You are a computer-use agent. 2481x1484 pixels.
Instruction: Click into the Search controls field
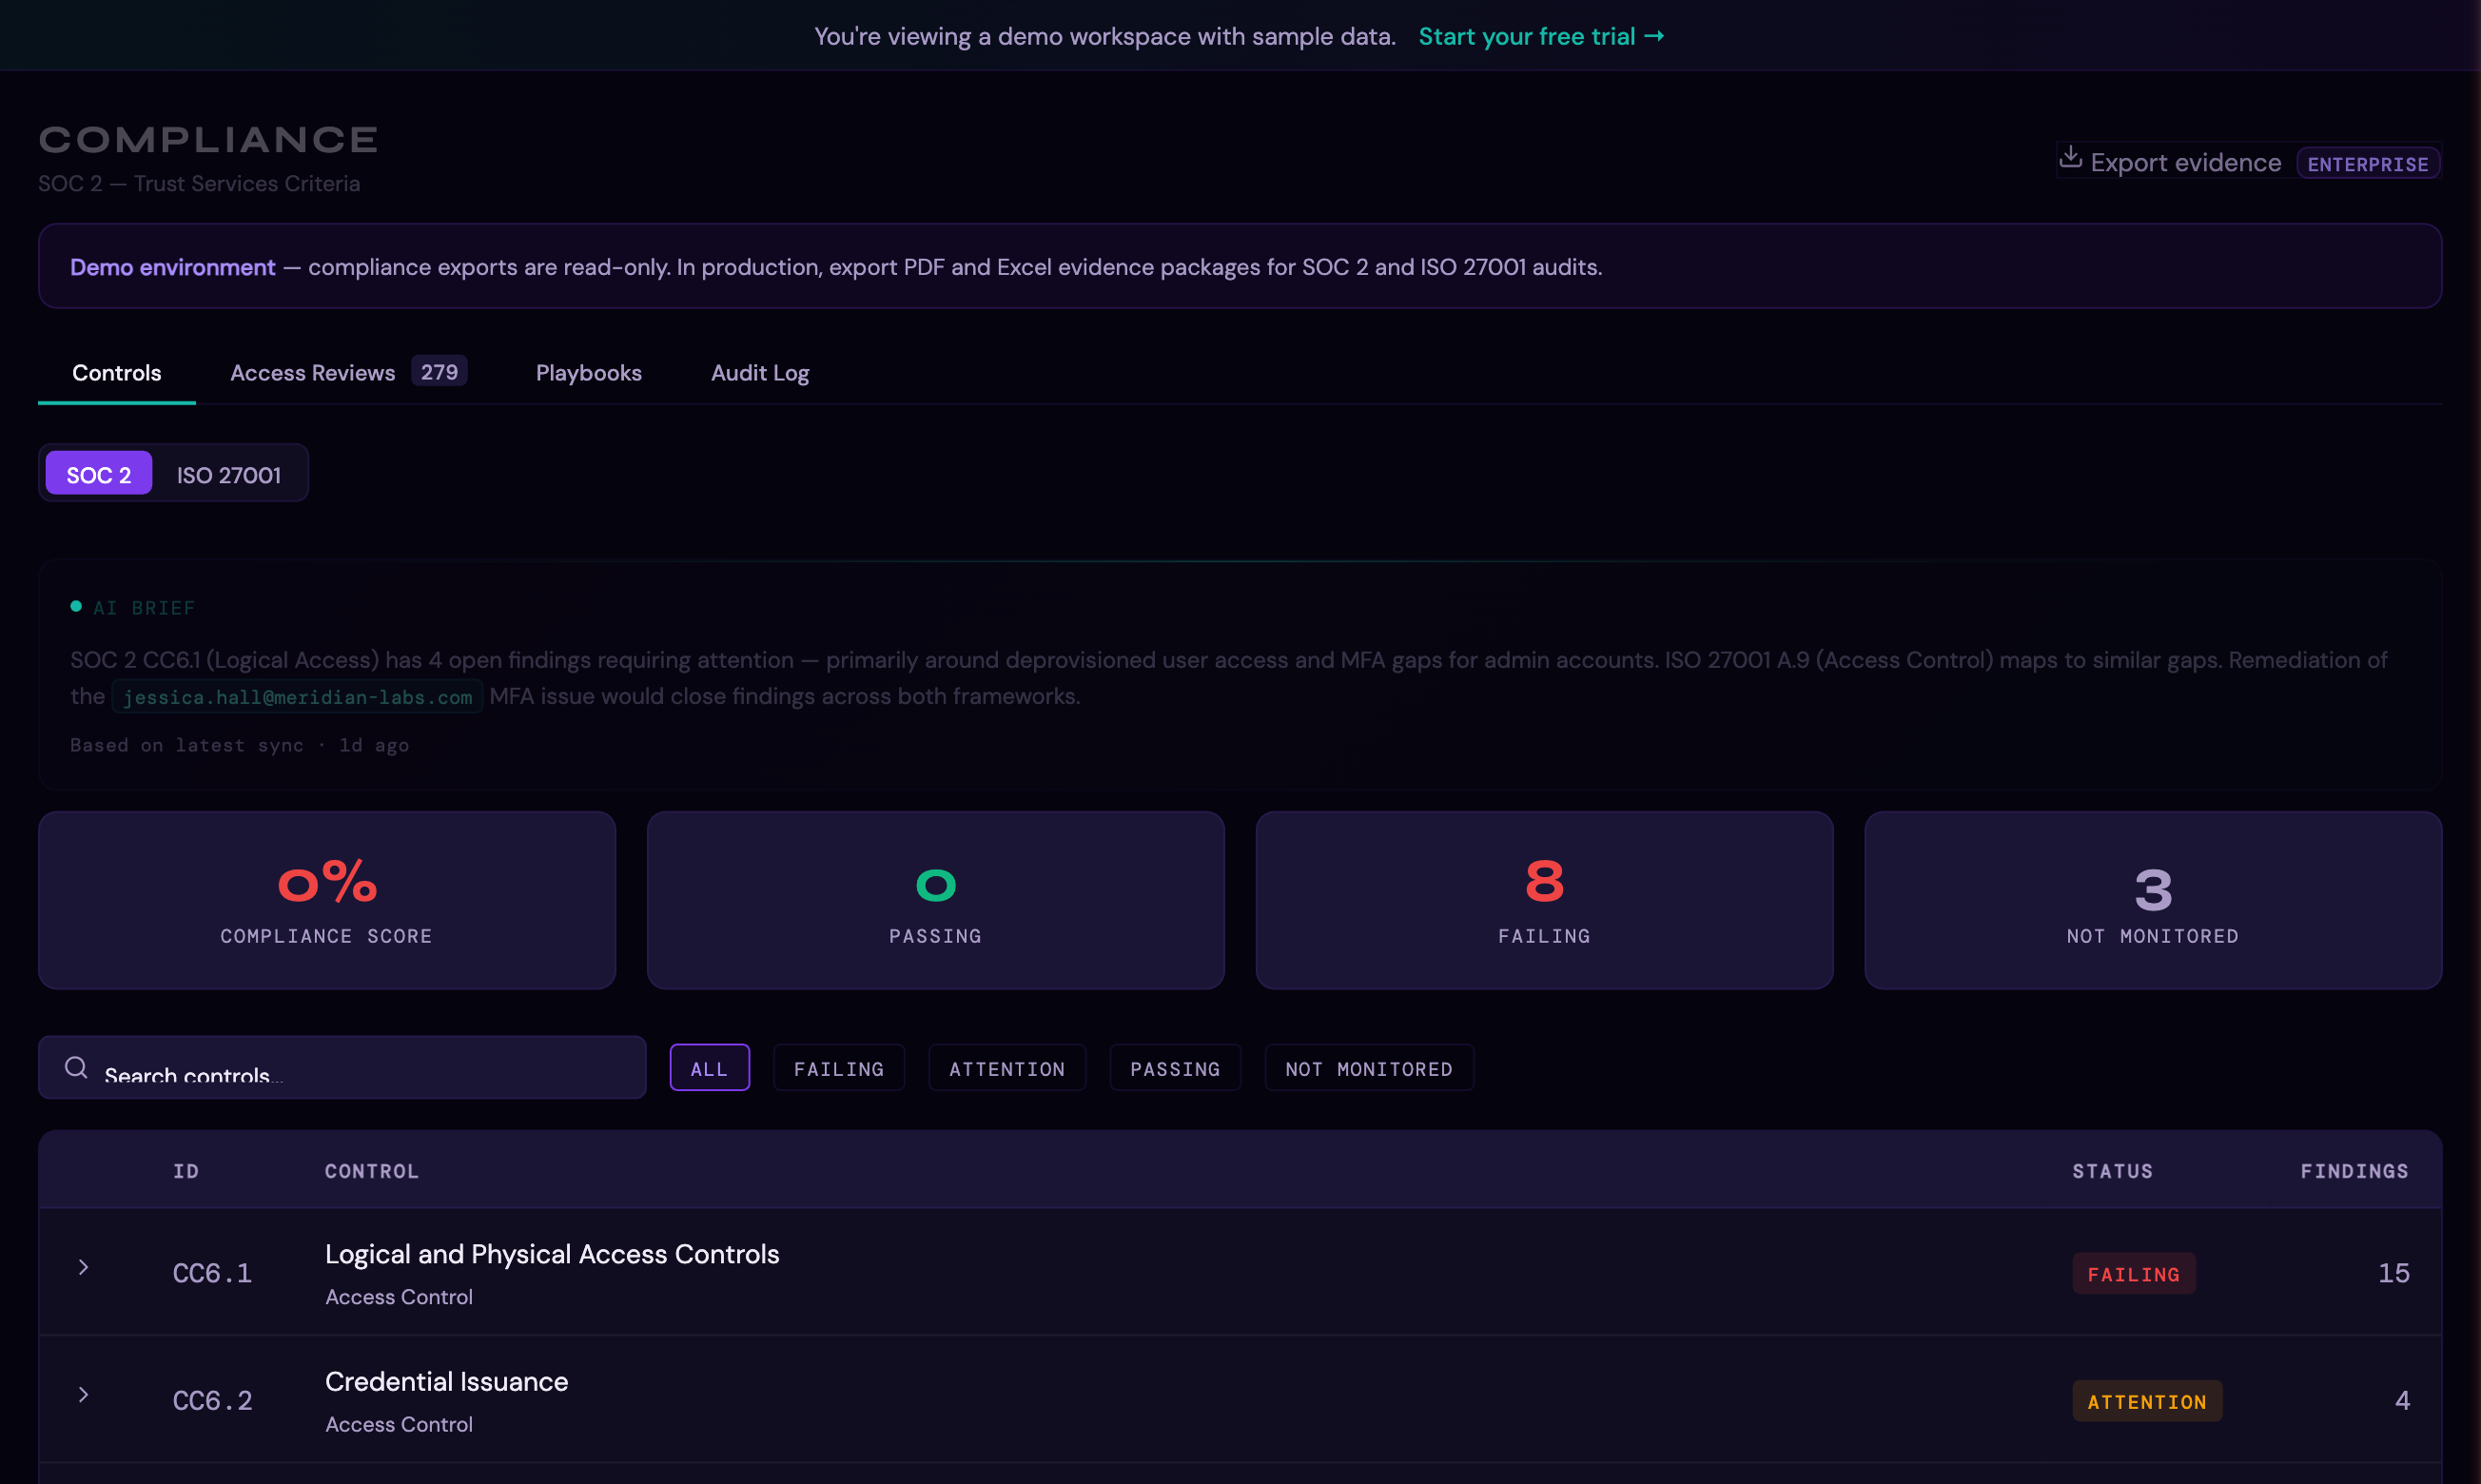coord(342,1067)
